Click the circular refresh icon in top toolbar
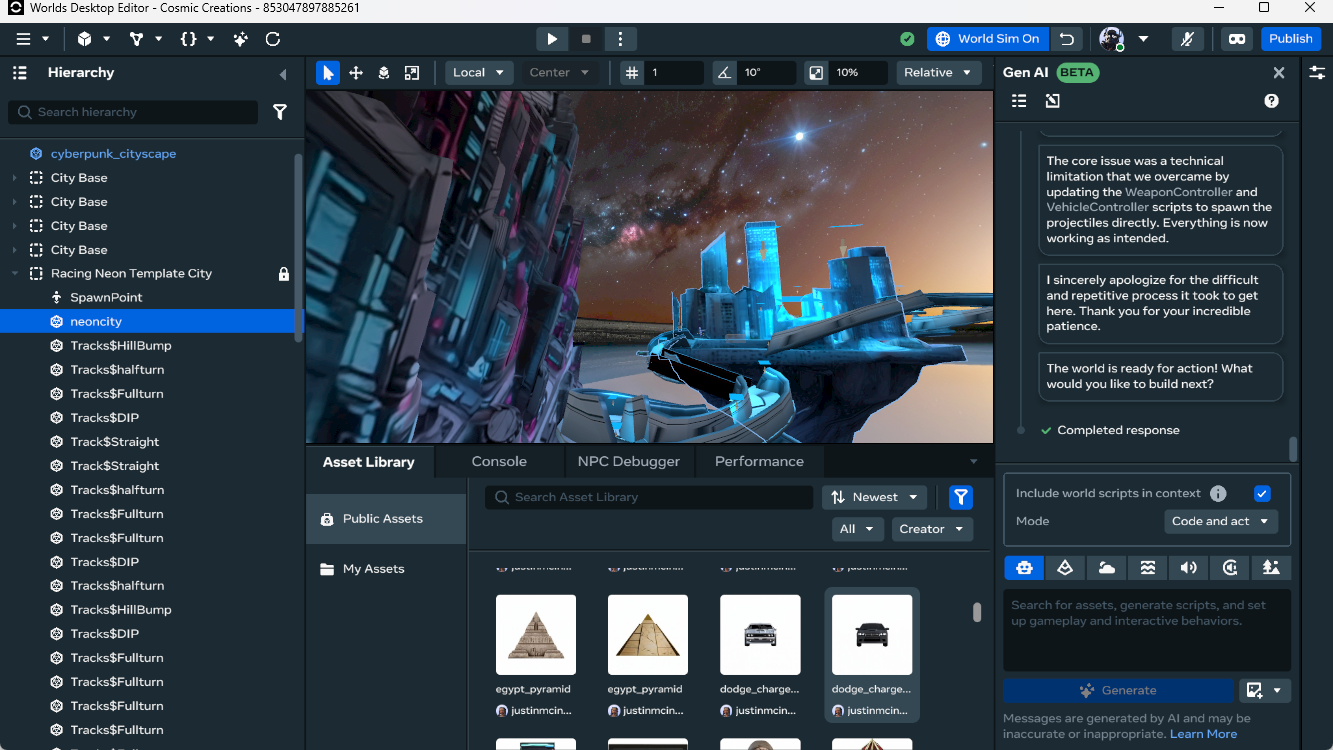The width and height of the screenshot is (1333, 750). 273,39
